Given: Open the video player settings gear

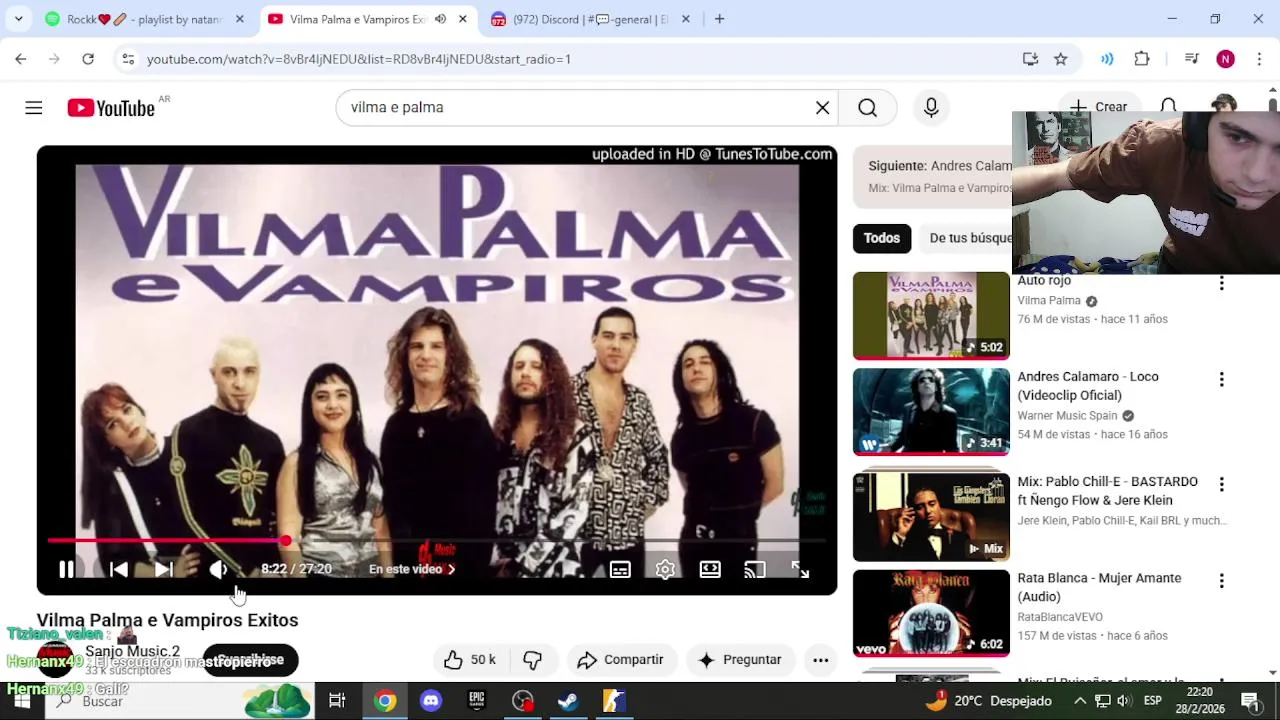Looking at the screenshot, I should click(x=665, y=569).
